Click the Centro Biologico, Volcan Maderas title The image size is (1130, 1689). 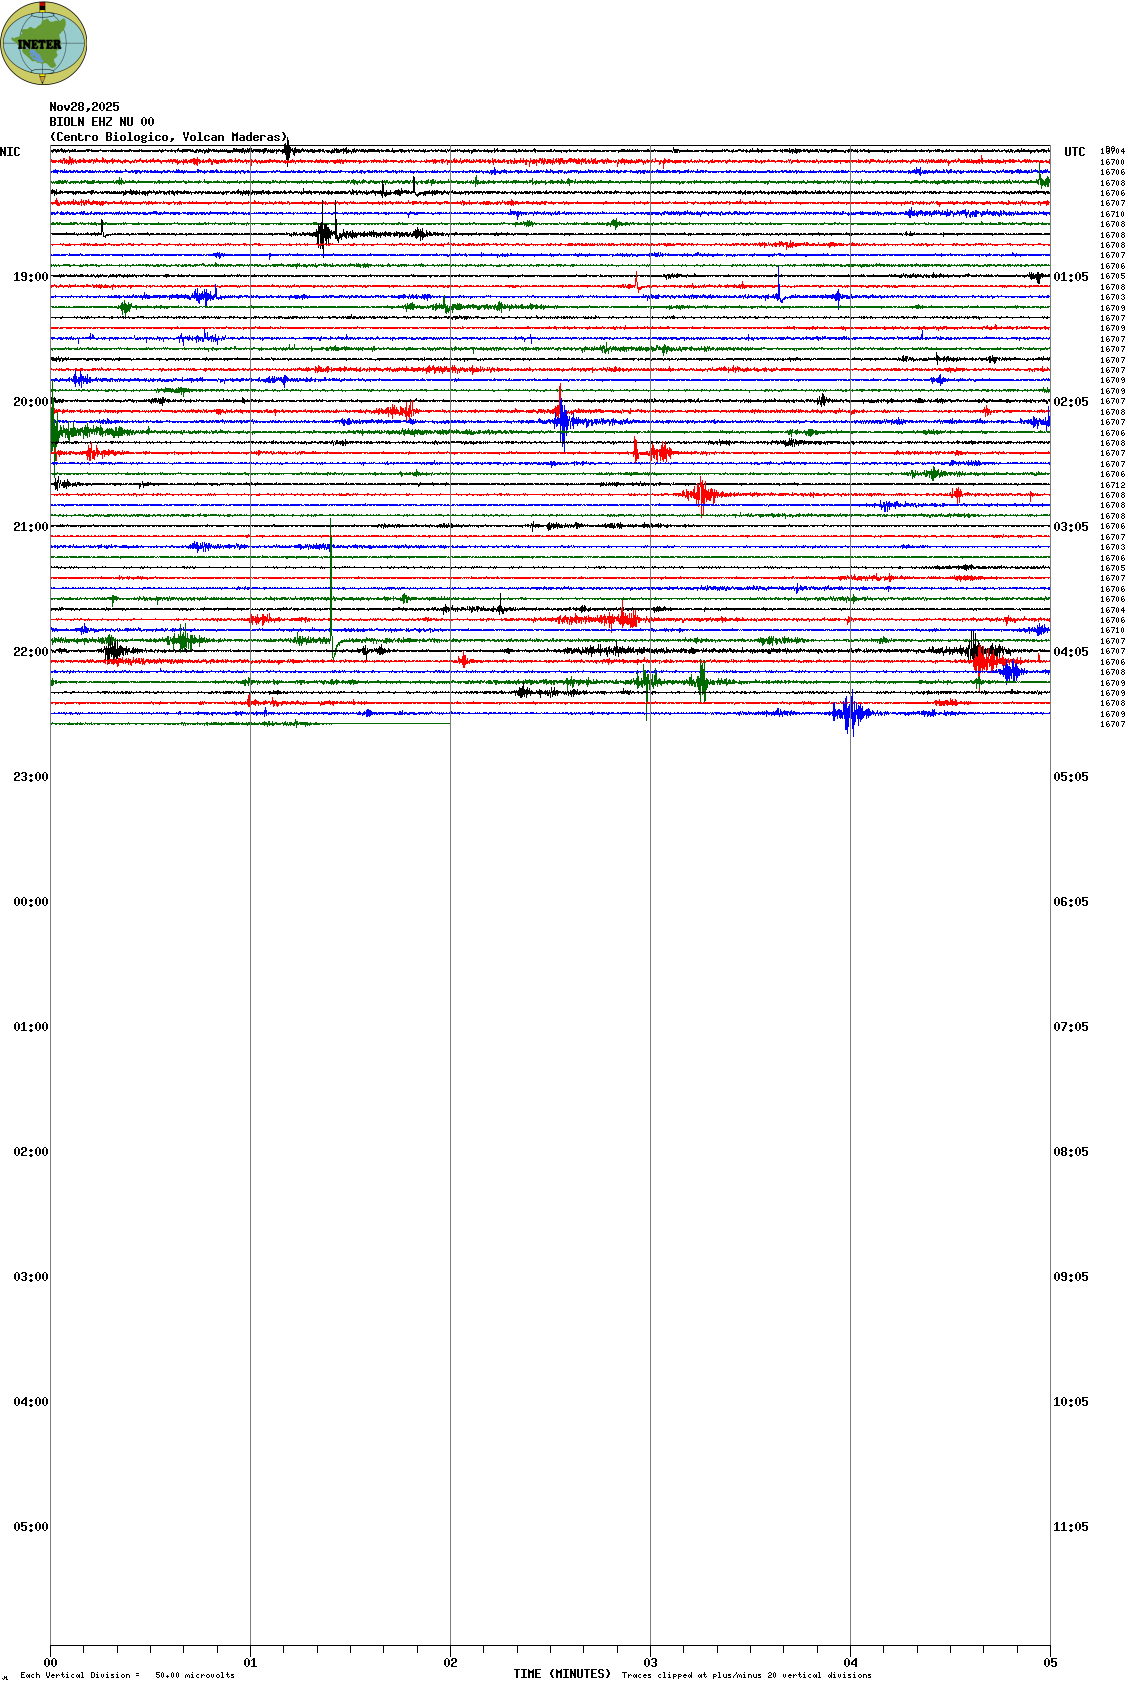pos(168,137)
